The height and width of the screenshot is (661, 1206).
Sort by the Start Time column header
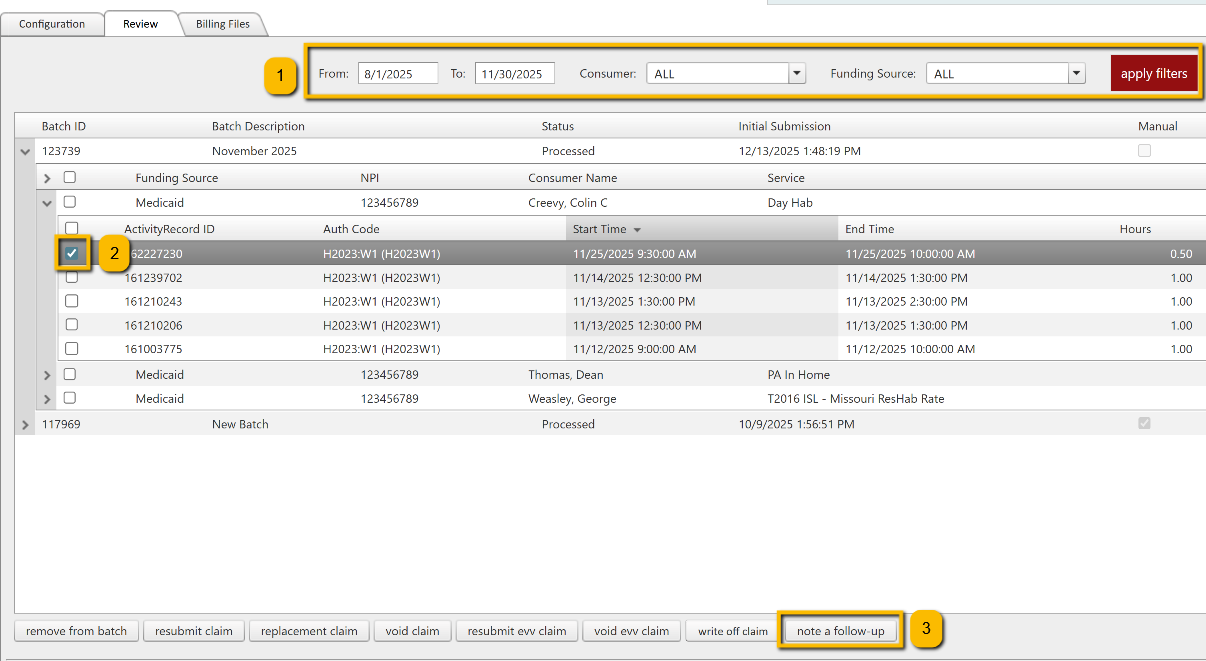click(600, 229)
